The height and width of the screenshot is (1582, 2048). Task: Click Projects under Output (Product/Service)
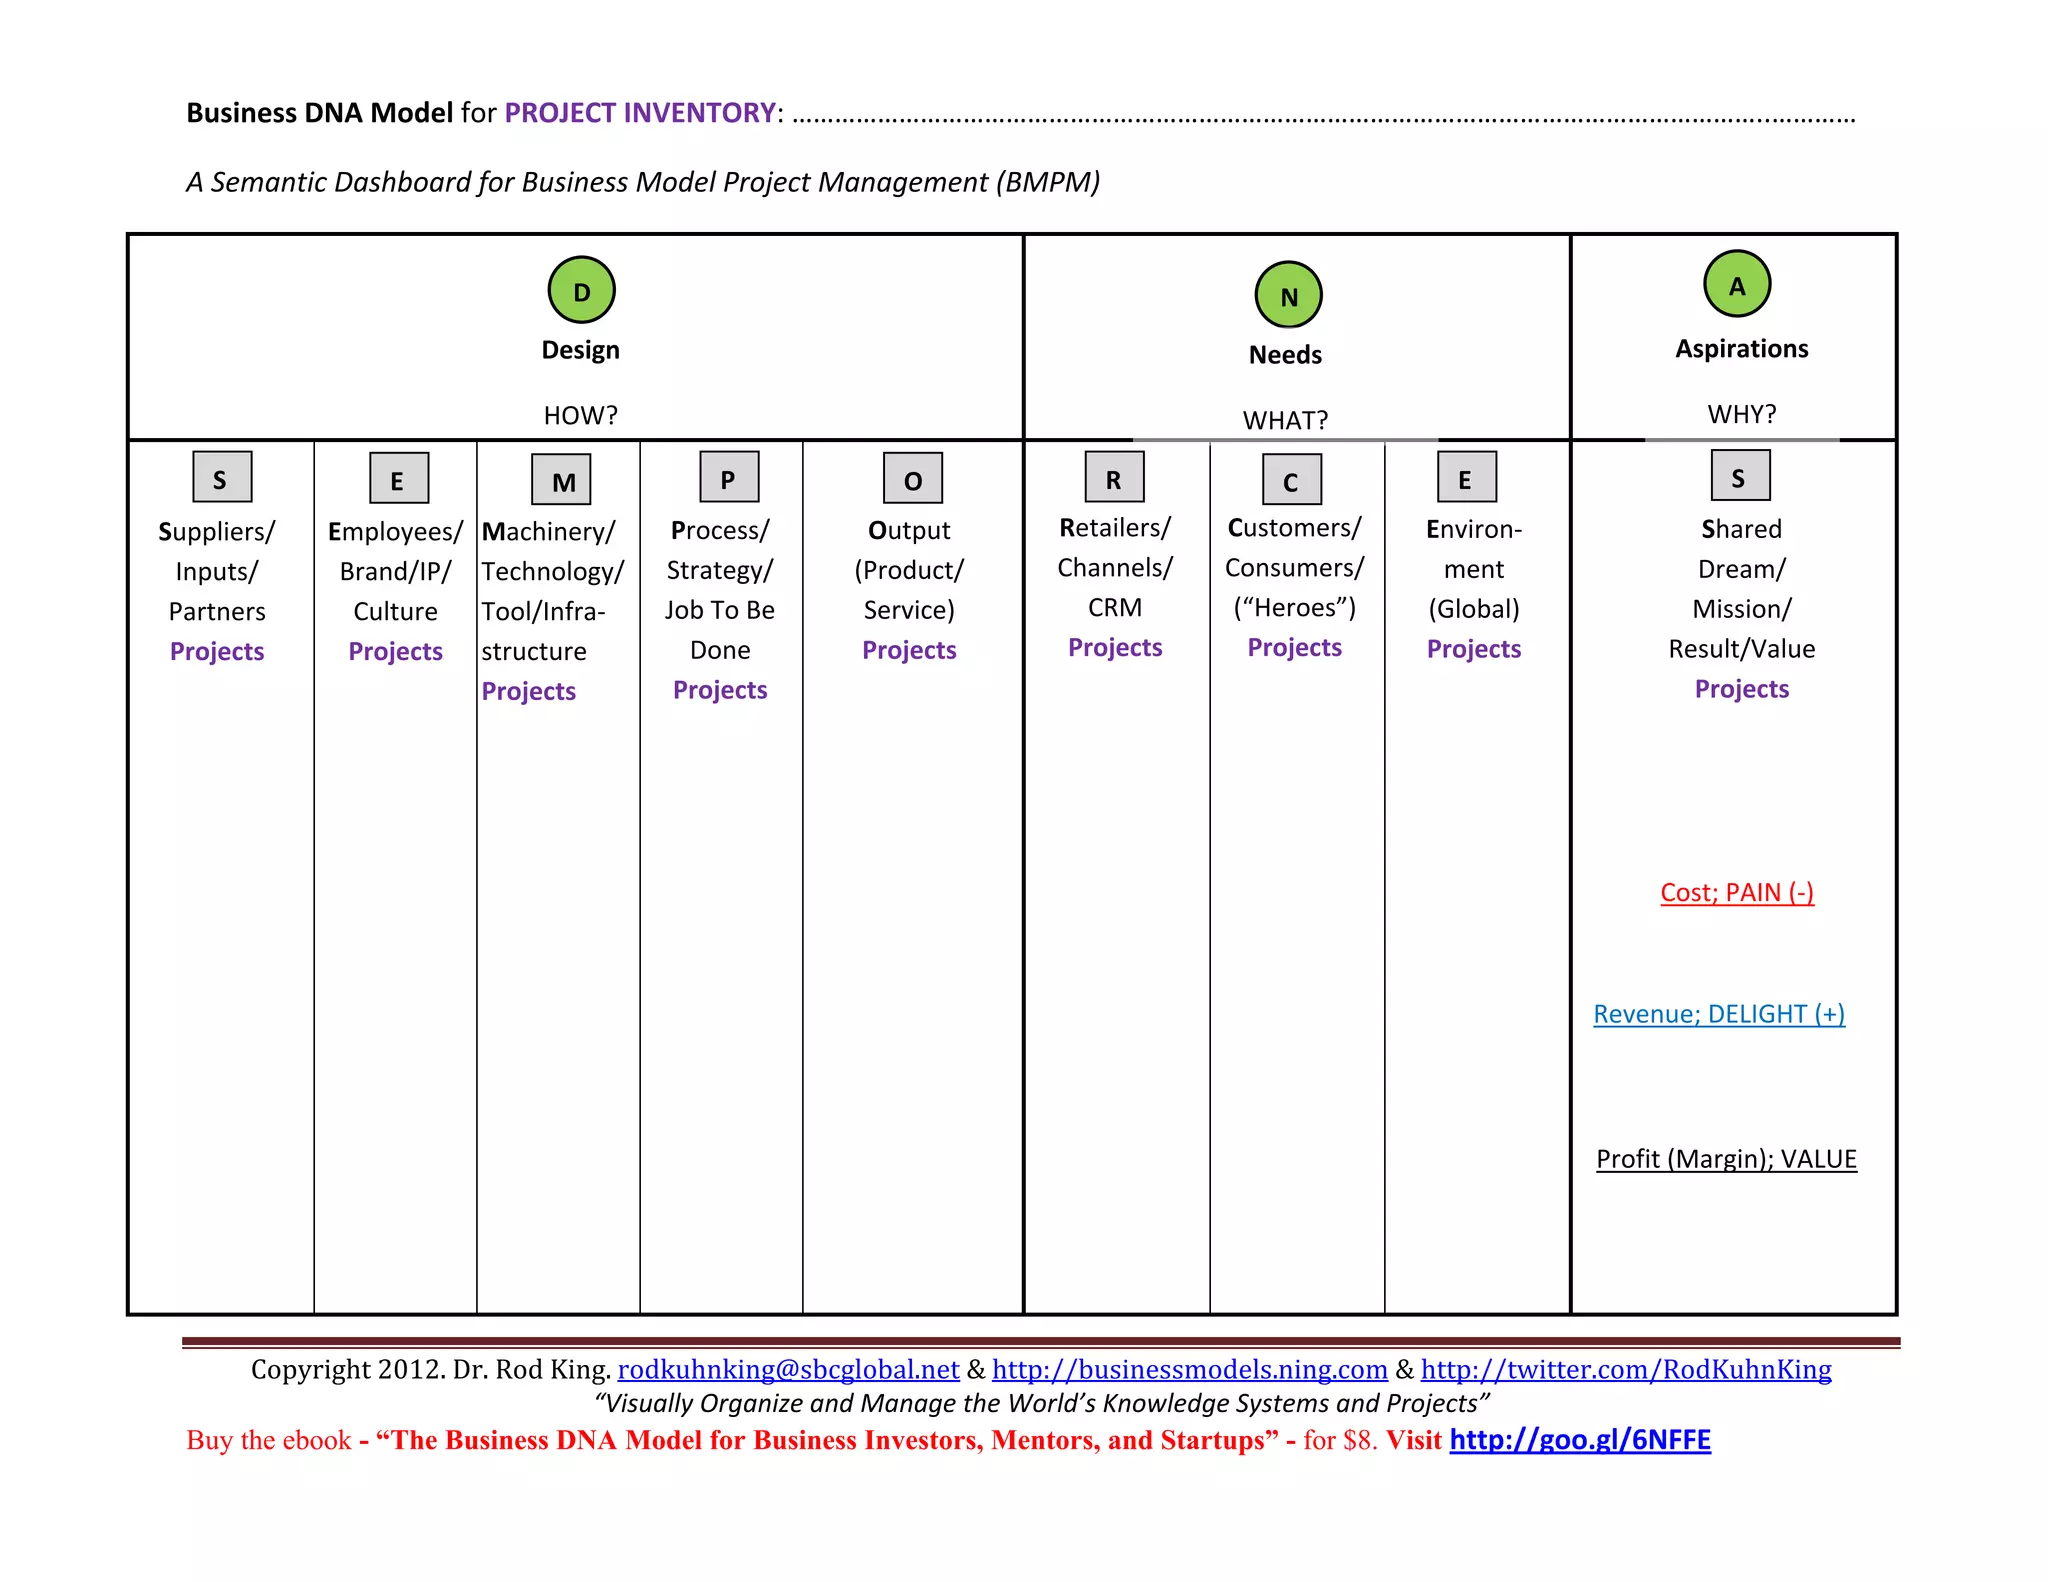click(x=910, y=651)
